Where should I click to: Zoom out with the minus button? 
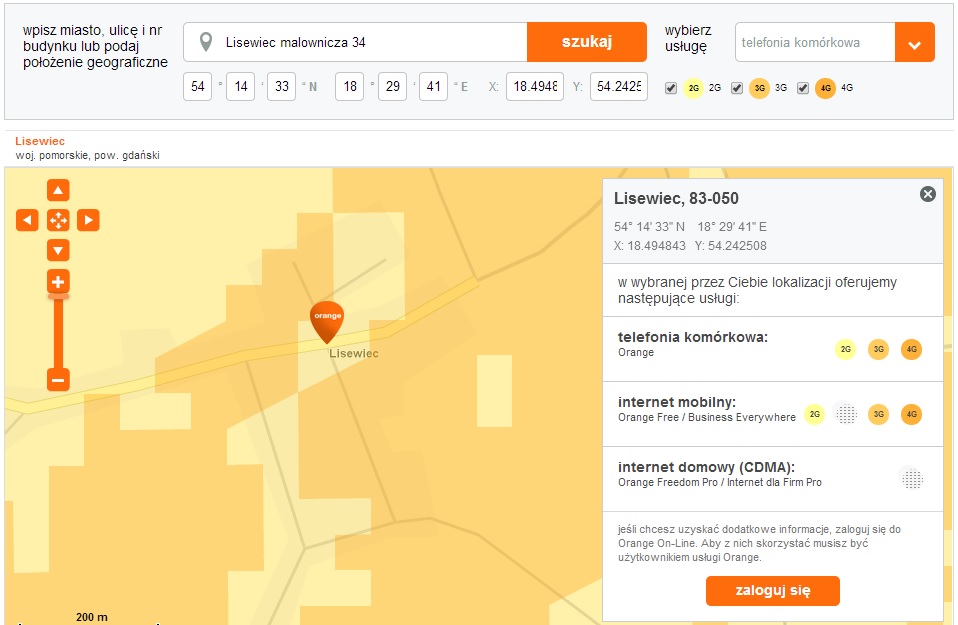[x=58, y=379]
